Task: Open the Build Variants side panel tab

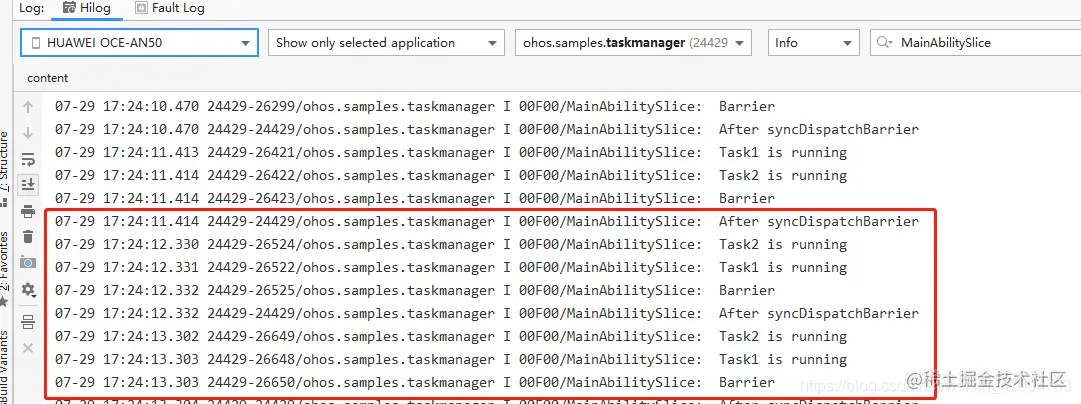Action: (x=4, y=369)
